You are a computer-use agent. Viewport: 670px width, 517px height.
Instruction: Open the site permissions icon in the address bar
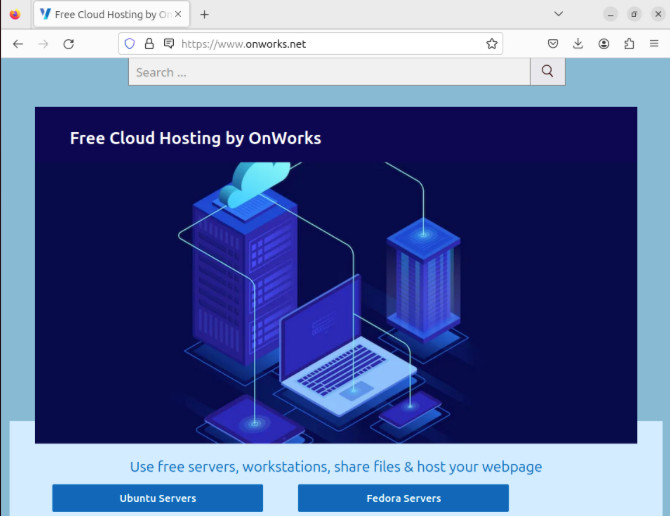[x=169, y=44]
